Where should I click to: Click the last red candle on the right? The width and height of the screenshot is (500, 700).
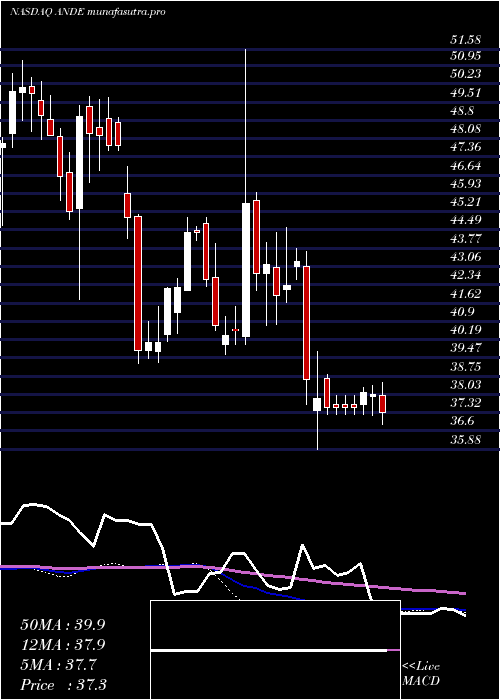[382, 404]
